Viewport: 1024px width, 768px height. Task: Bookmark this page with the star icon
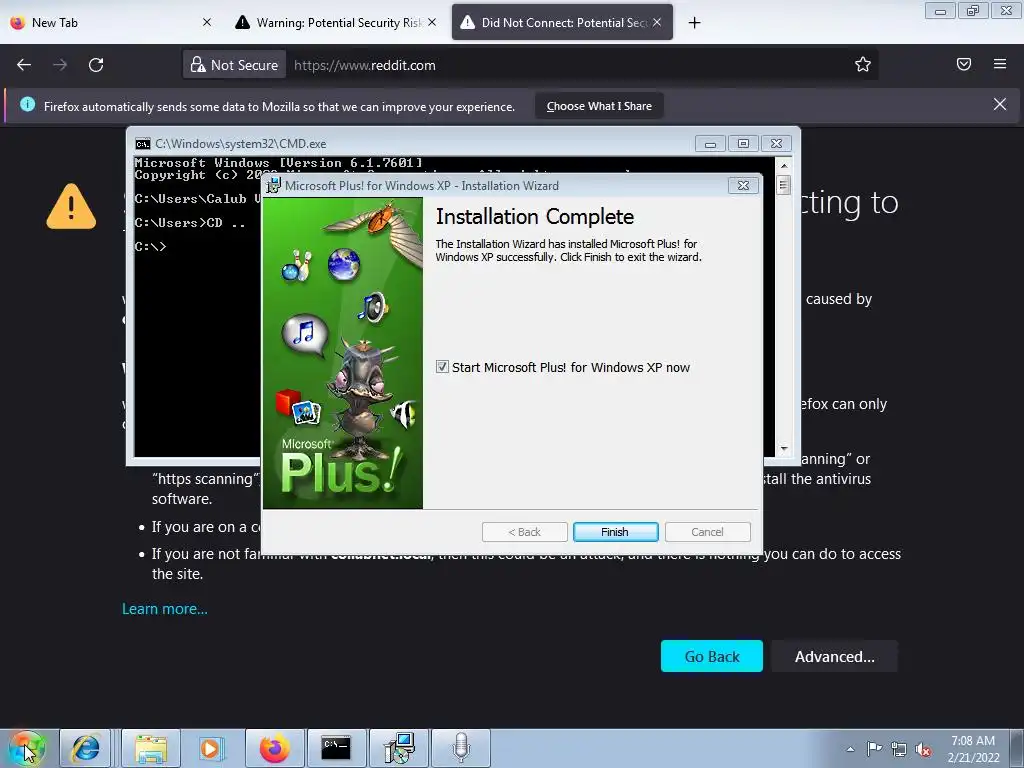[x=863, y=64]
